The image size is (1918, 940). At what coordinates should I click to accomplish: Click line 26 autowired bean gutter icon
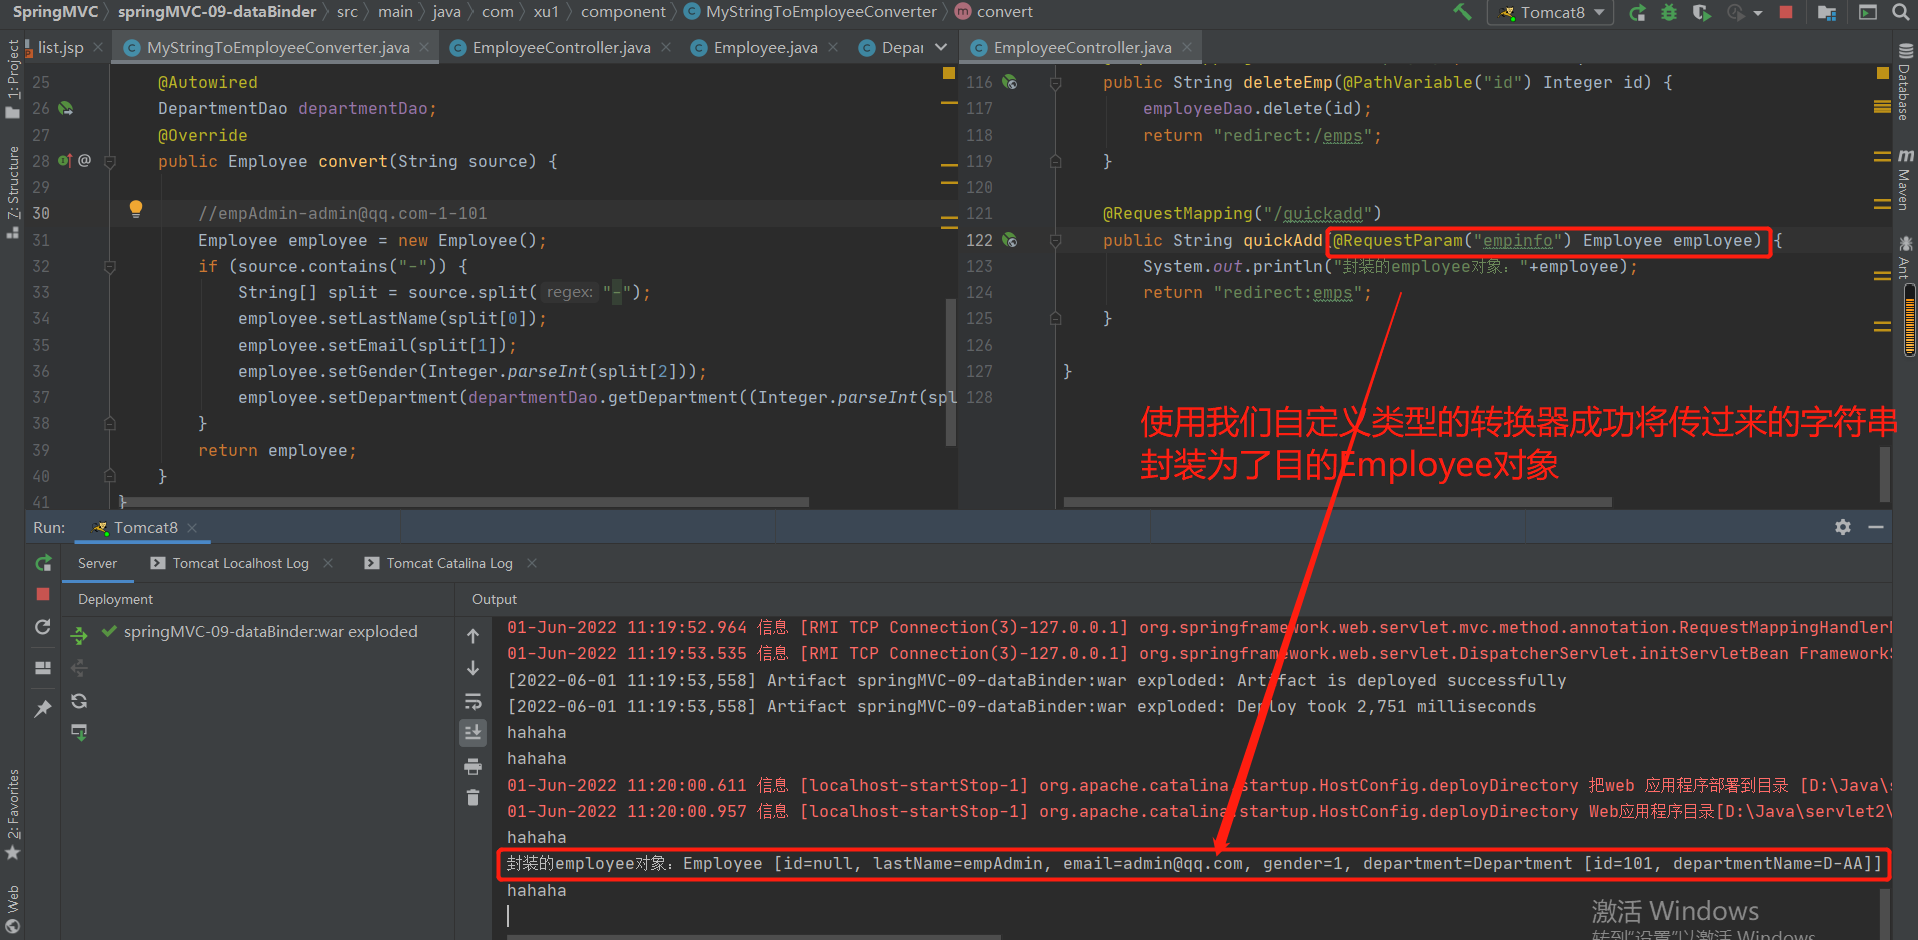(x=66, y=108)
